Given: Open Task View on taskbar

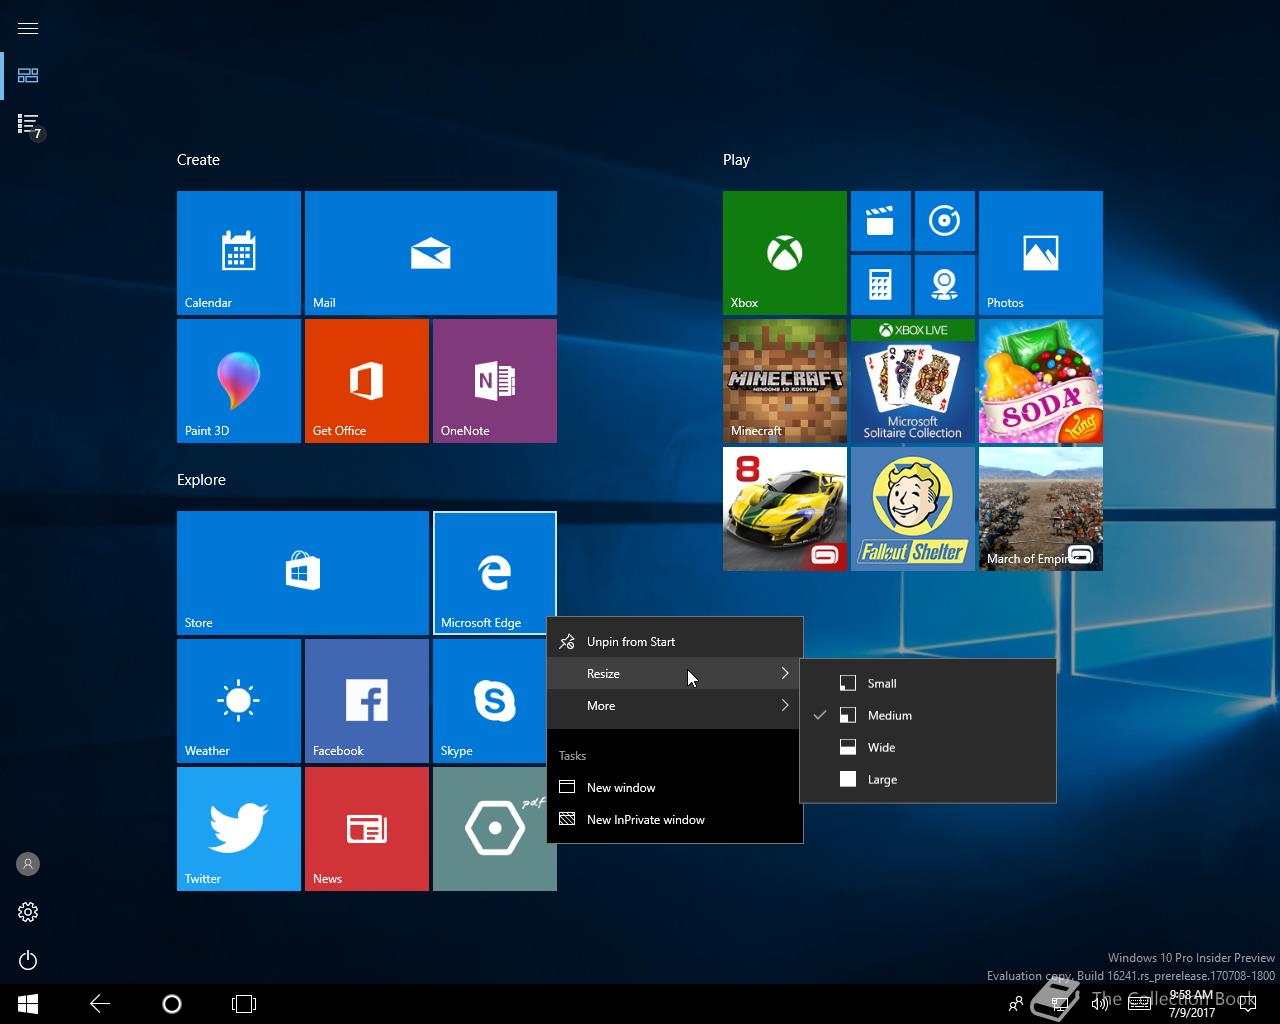Looking at the screenshot, I should [x=244, y=1004].
